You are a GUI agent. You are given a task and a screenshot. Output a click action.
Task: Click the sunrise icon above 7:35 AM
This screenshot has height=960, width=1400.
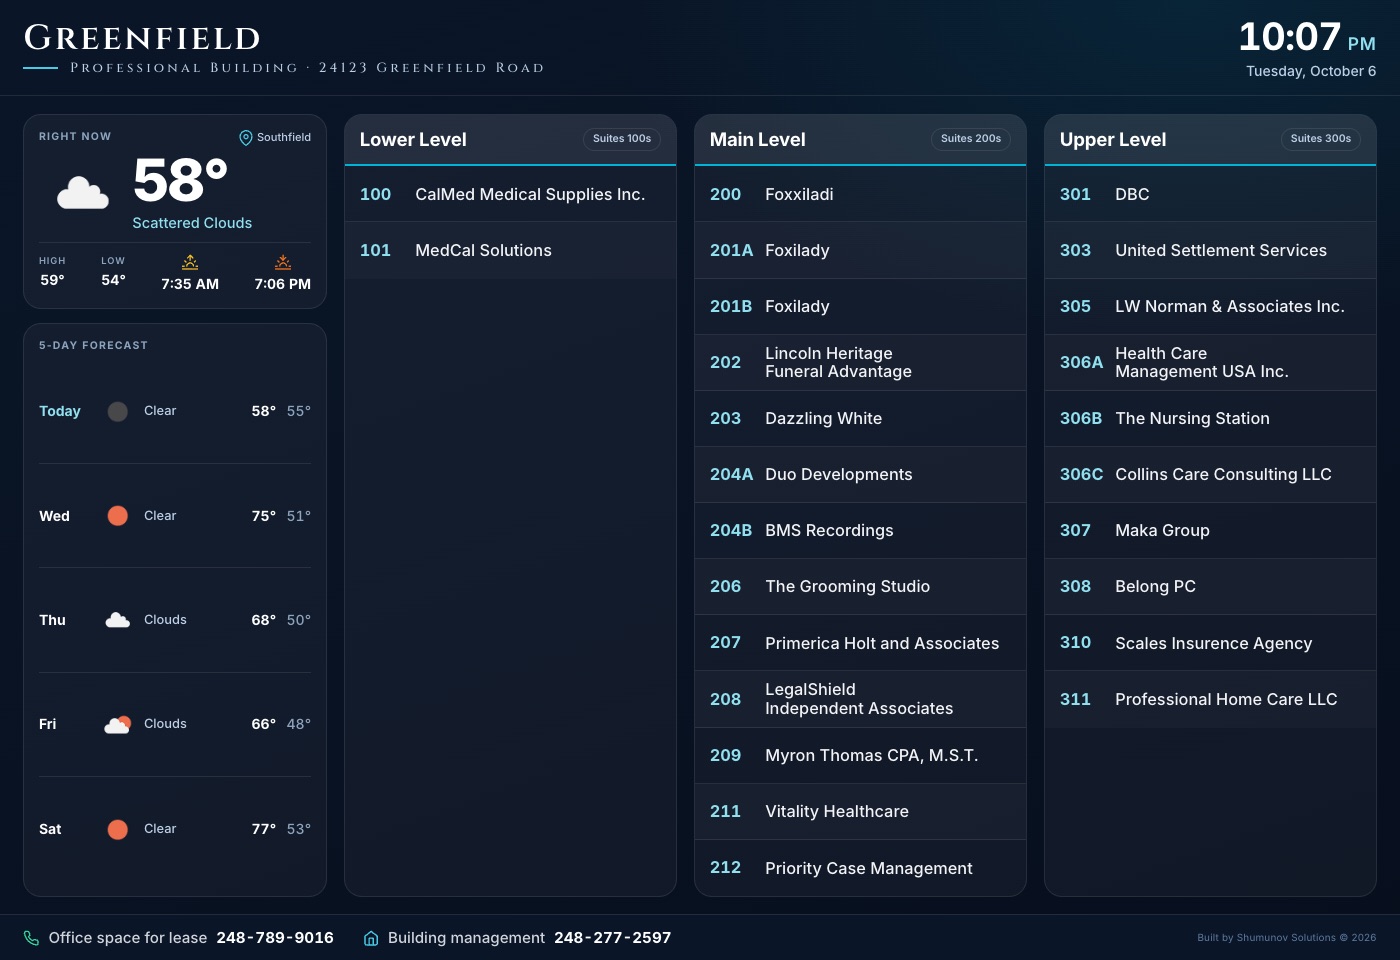point(190,262)
